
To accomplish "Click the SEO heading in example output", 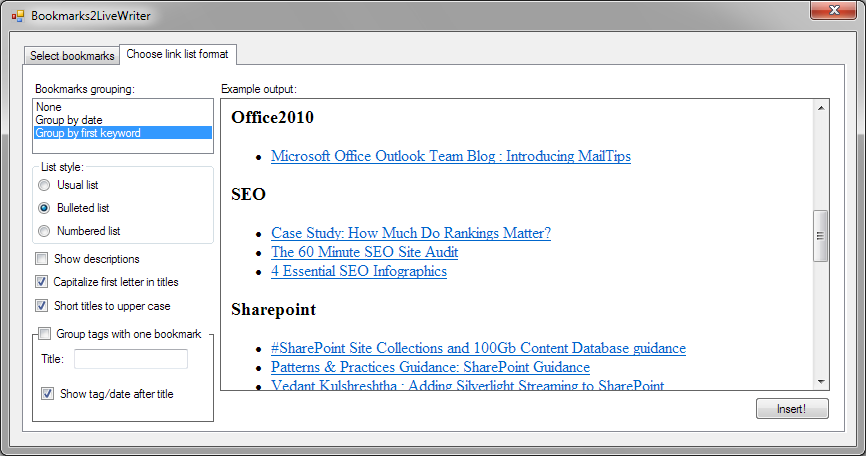I will 249,194.
